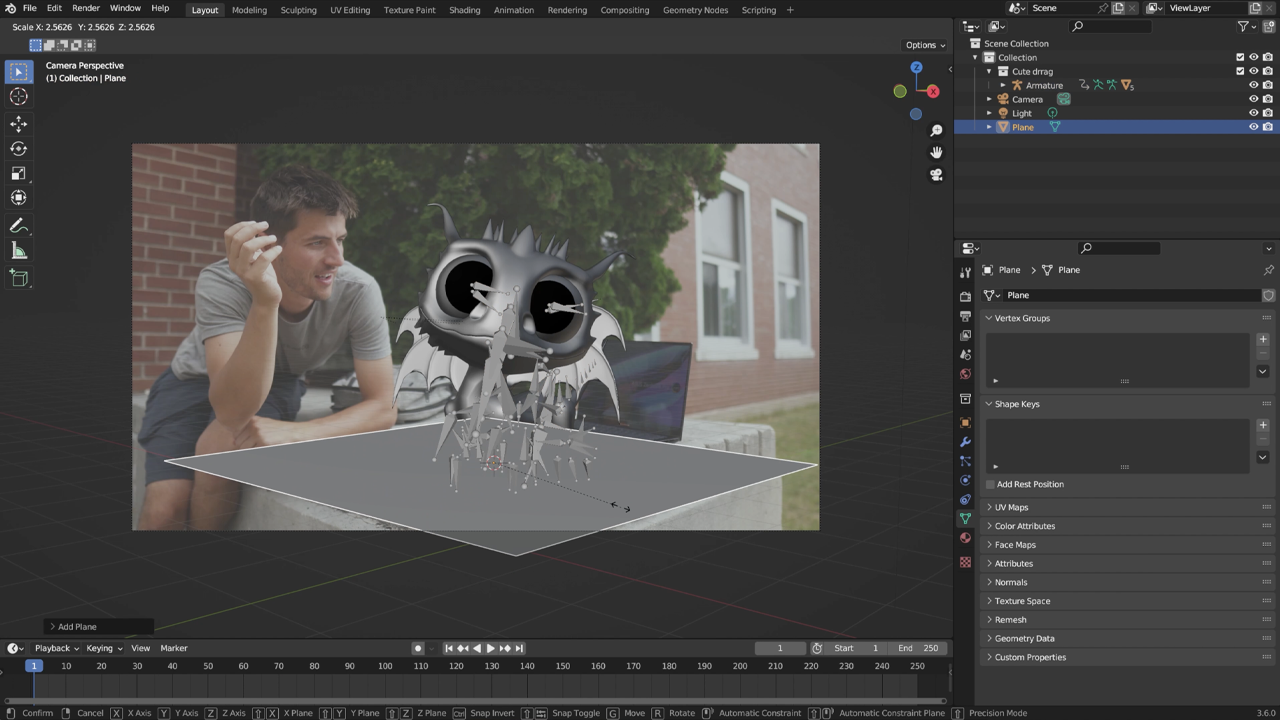Add a new vertex group
The width and height of the screenshot is (1280, 720).
[x=1263, y=339]
